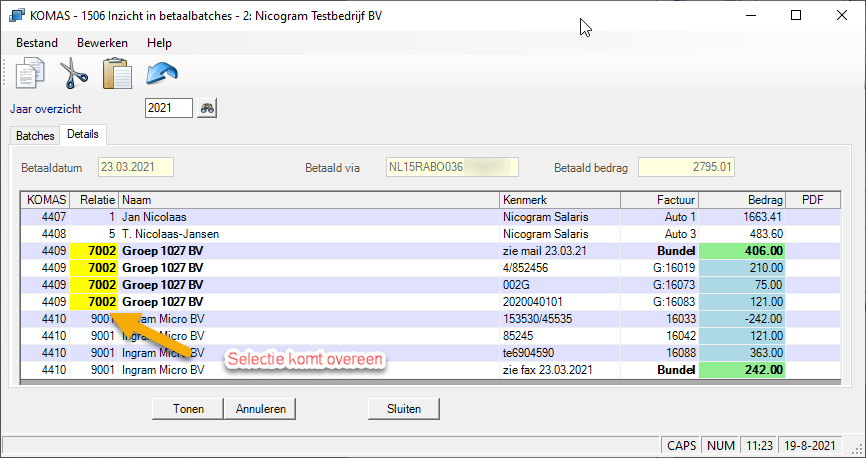Click factuur Auto 3 cell
The image size is (866, 458).
[659, 234]
